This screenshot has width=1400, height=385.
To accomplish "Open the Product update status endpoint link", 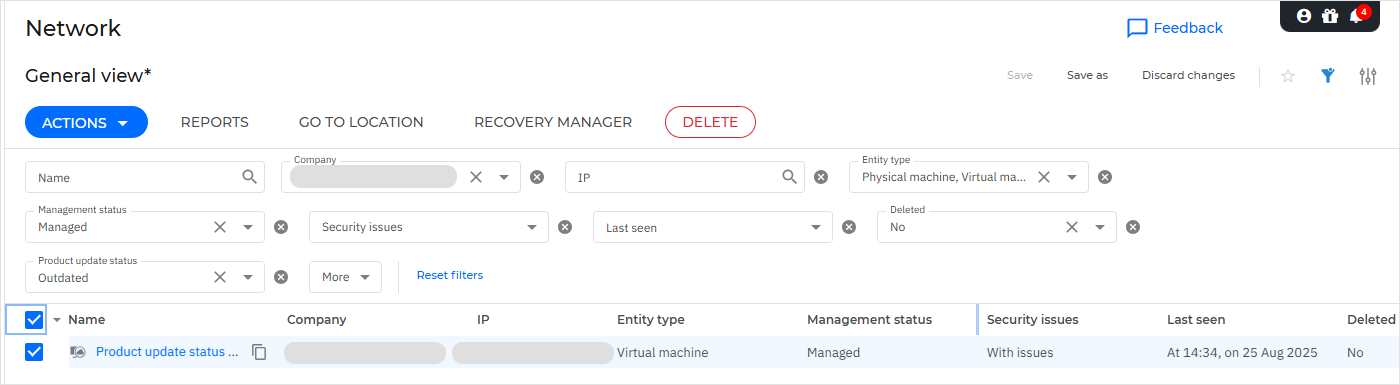I will pos(167,352).
